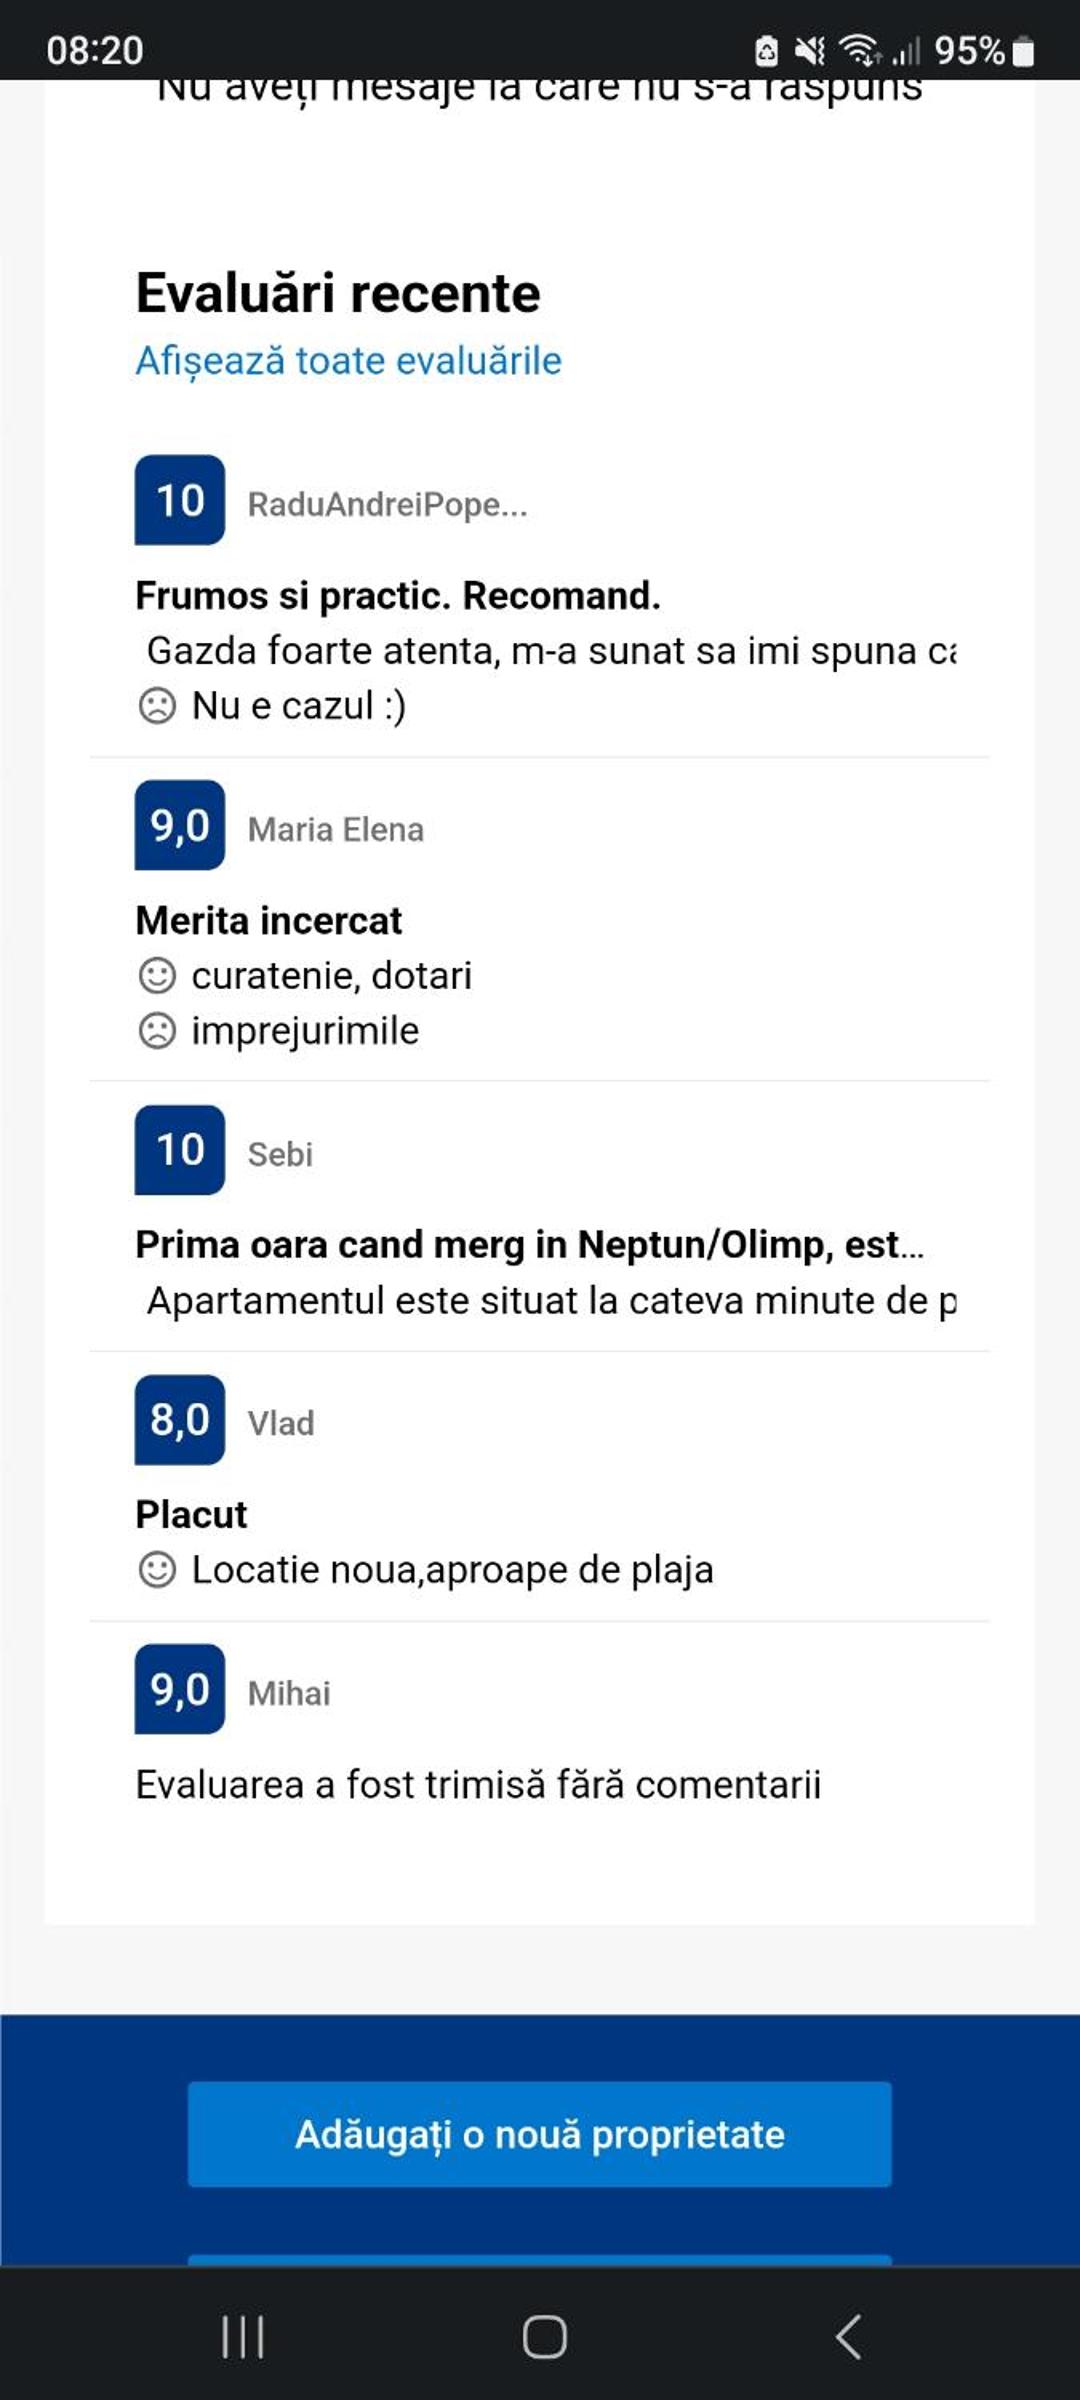Tap smiley icon beside 'Locatie noua,aproape de plaja'
Image resolution: width=1080 pixels, height=2400 pixels.
[157, 1570]
